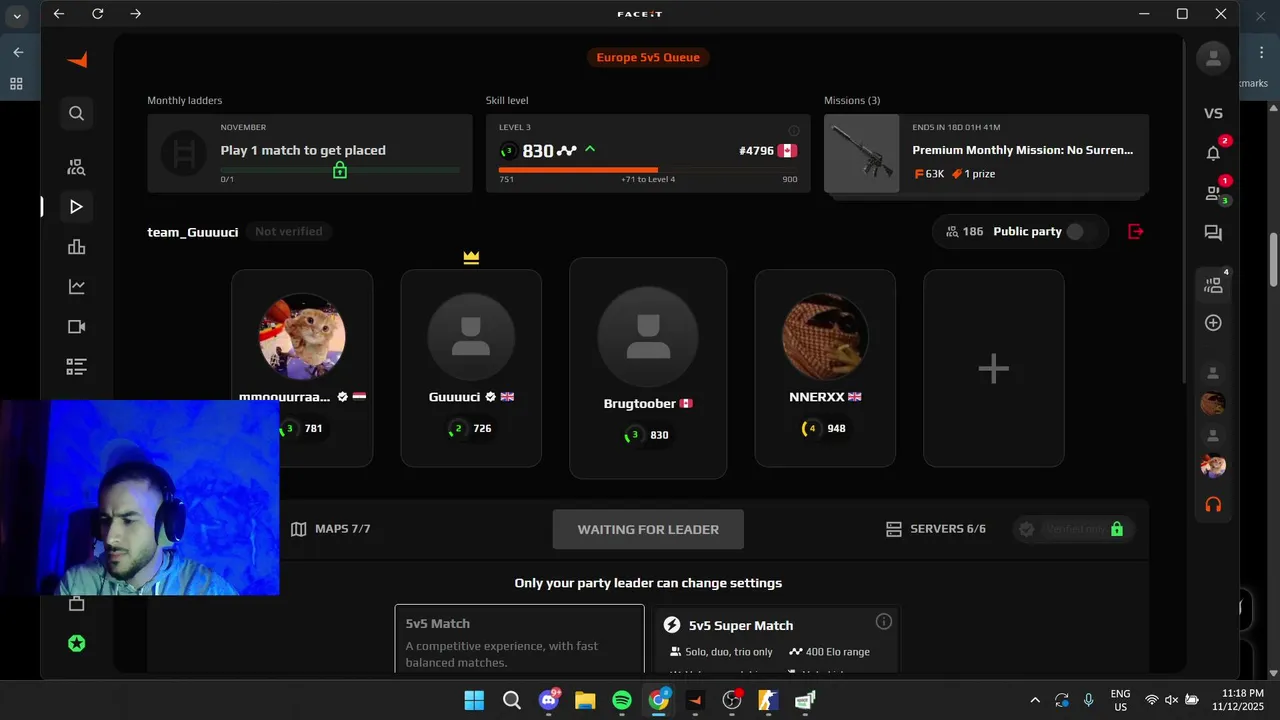Click the Elo progress bar in Skill level
The image size is (1280, 720).
[x=648, y=170]
